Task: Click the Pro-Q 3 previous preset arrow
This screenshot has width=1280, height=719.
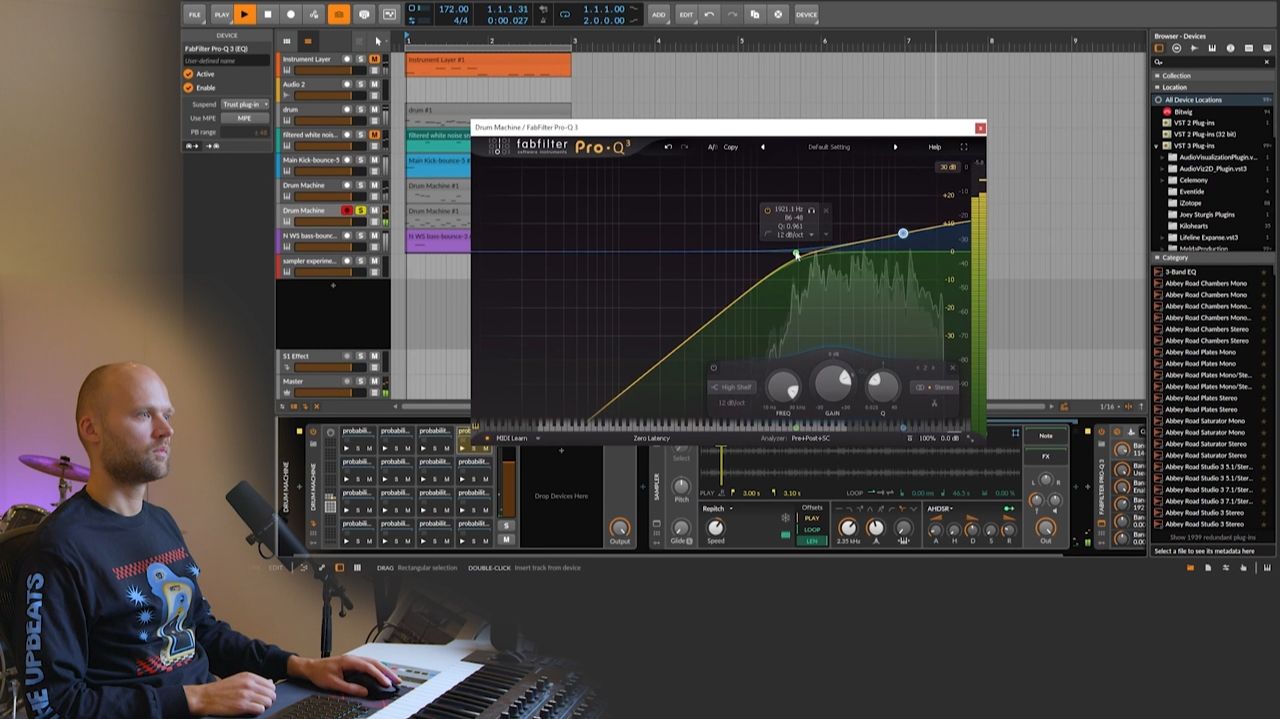Action: click(763, 147)
